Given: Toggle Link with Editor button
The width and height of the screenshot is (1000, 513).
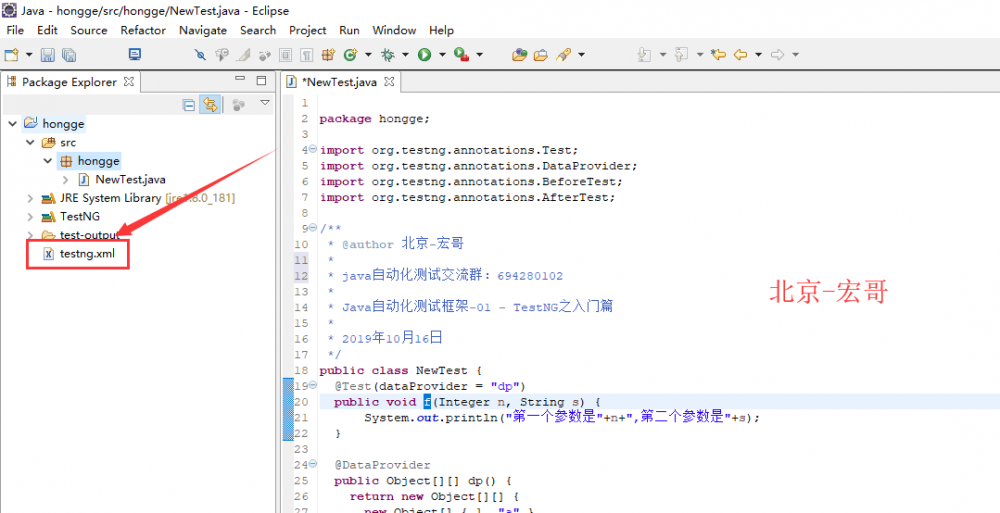Looking at the screenshot, I should point(210,104).
